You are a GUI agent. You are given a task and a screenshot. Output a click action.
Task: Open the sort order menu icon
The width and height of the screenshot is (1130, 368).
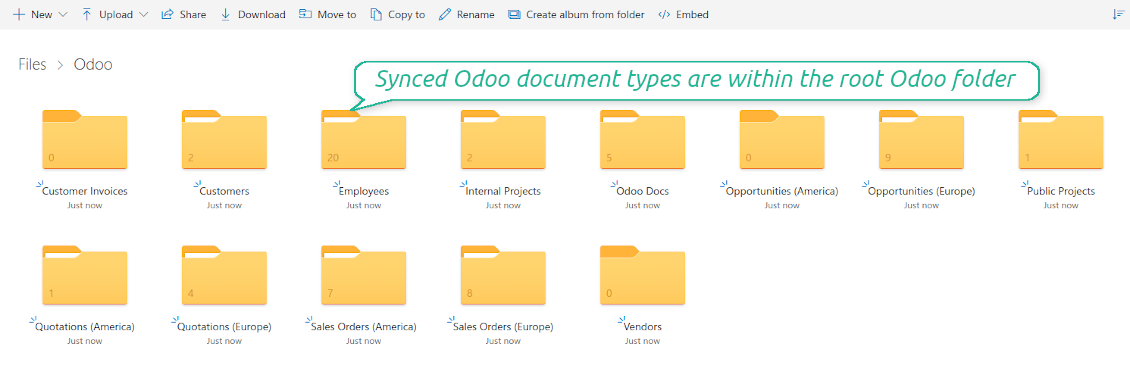pos(1118,14)
